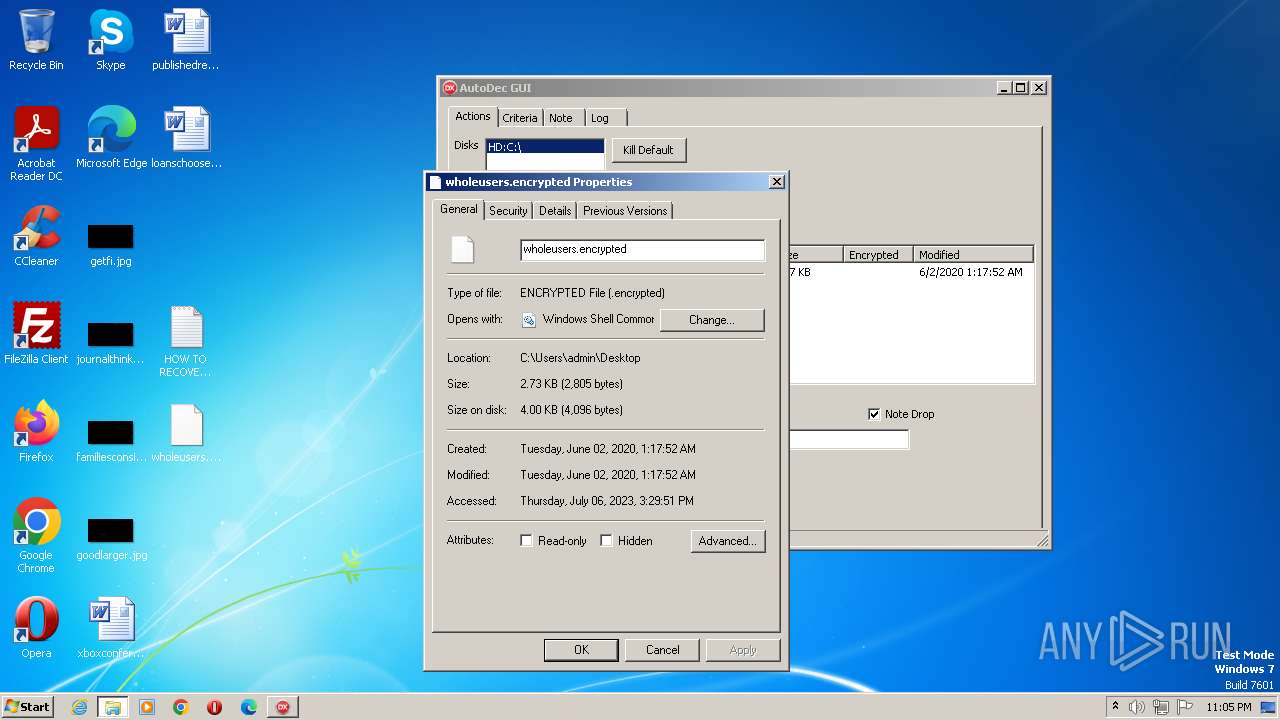Screen dimensions: 1280x720
Task: Select wholeusers encrypted file on desktop
Action: click(x=186, y=433)
